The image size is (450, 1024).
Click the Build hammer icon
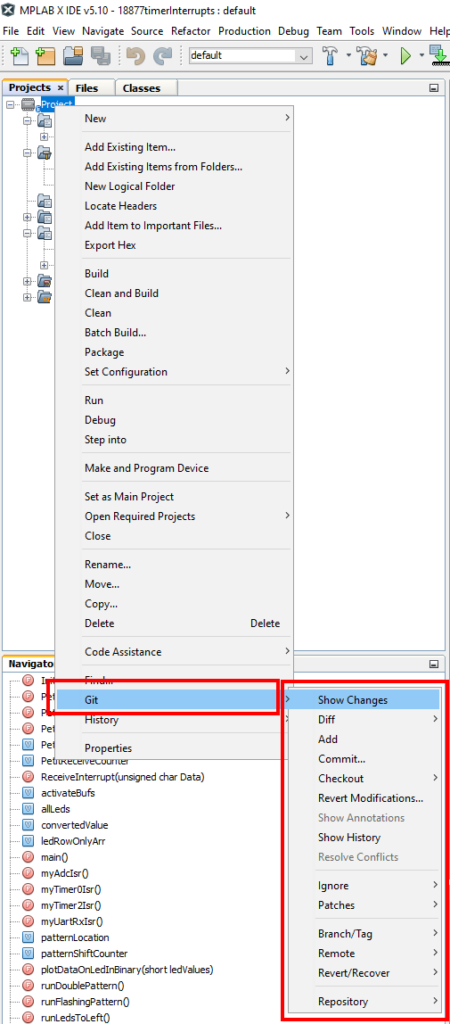coord(332,56)
